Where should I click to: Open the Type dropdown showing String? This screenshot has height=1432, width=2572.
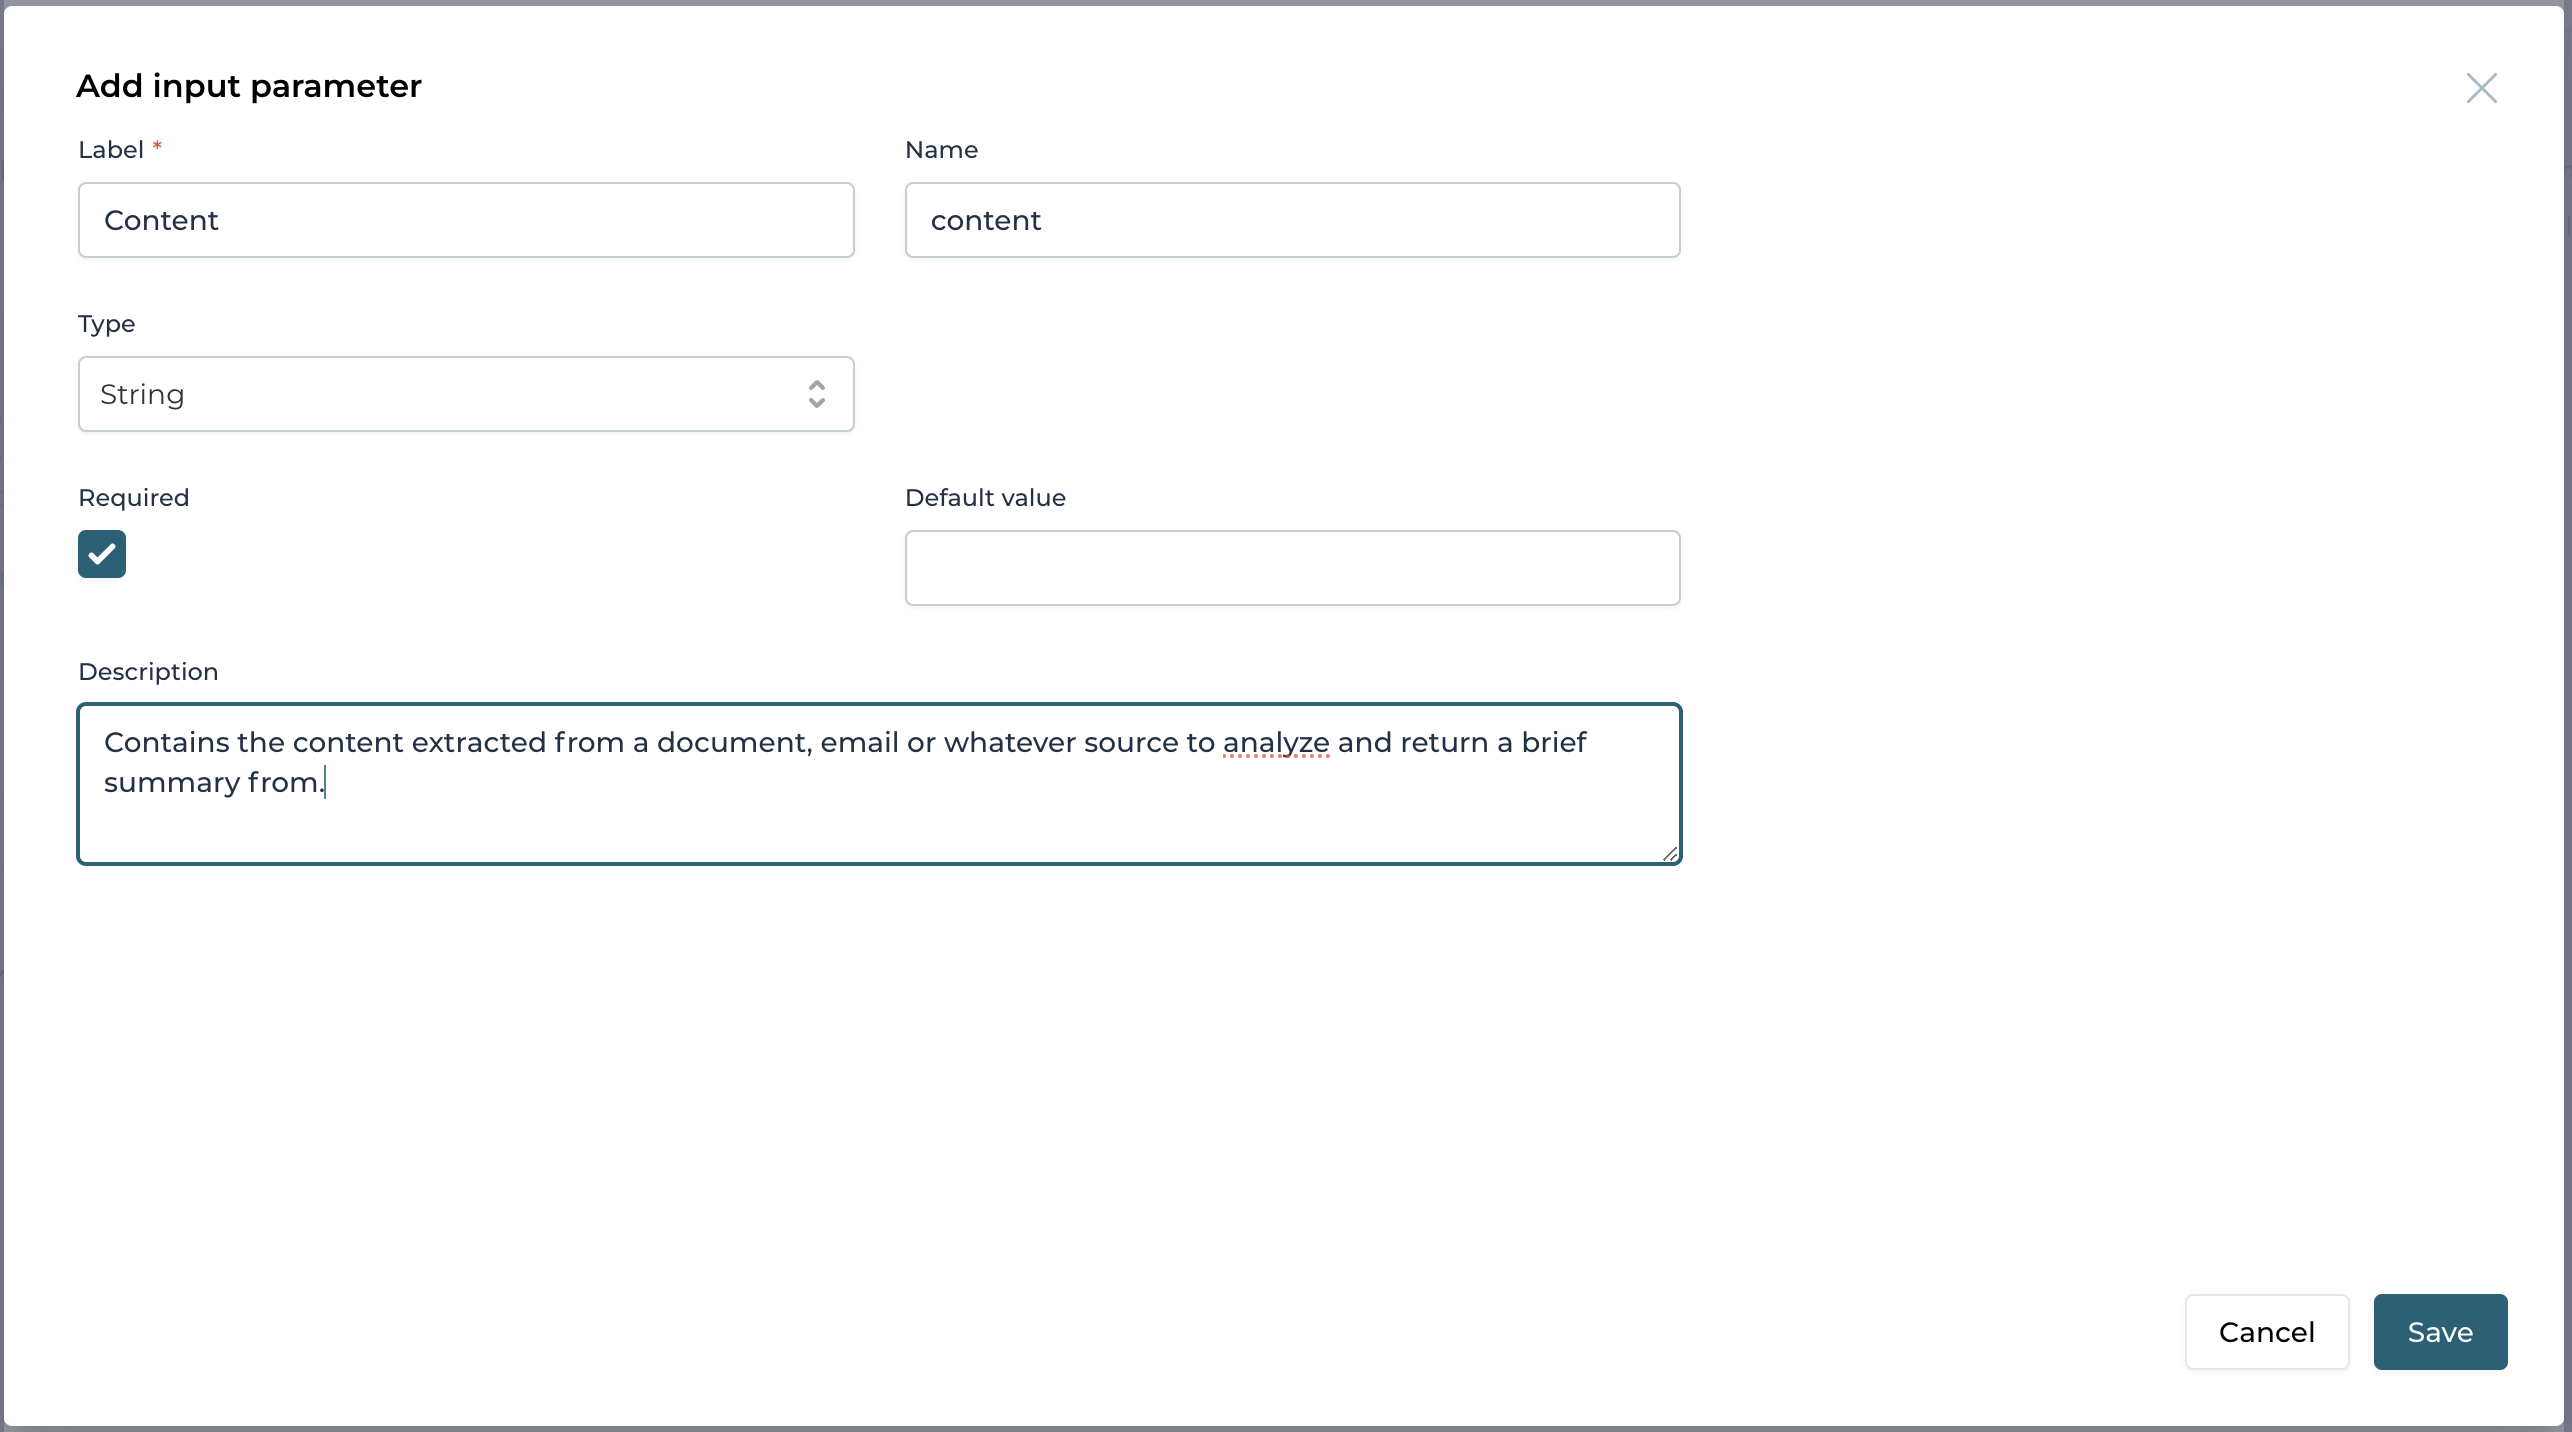coord(440,394)
